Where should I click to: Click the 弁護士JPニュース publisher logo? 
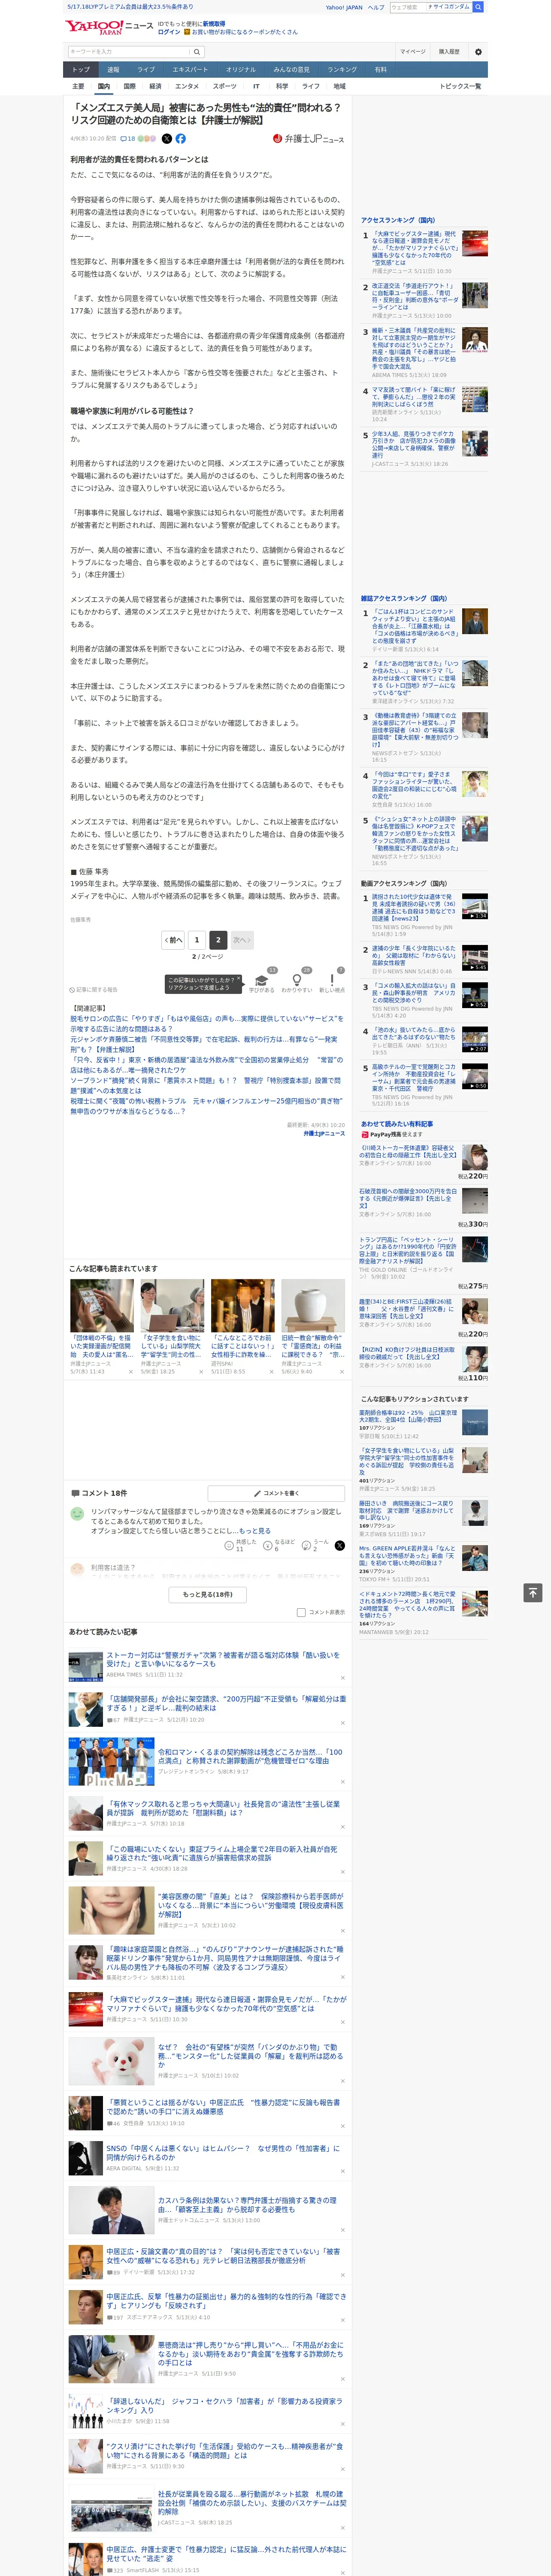(308, 139)
